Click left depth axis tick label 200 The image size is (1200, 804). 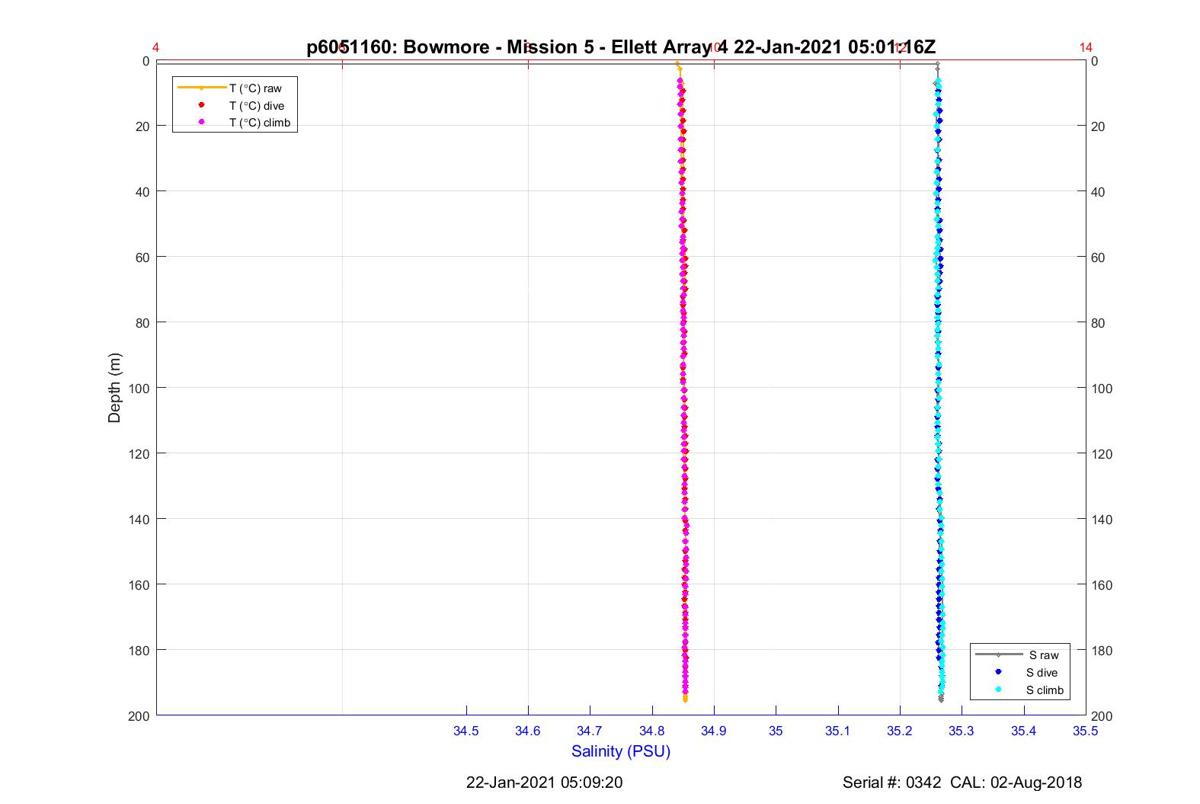pyautogui.click(x=139, y=716)
